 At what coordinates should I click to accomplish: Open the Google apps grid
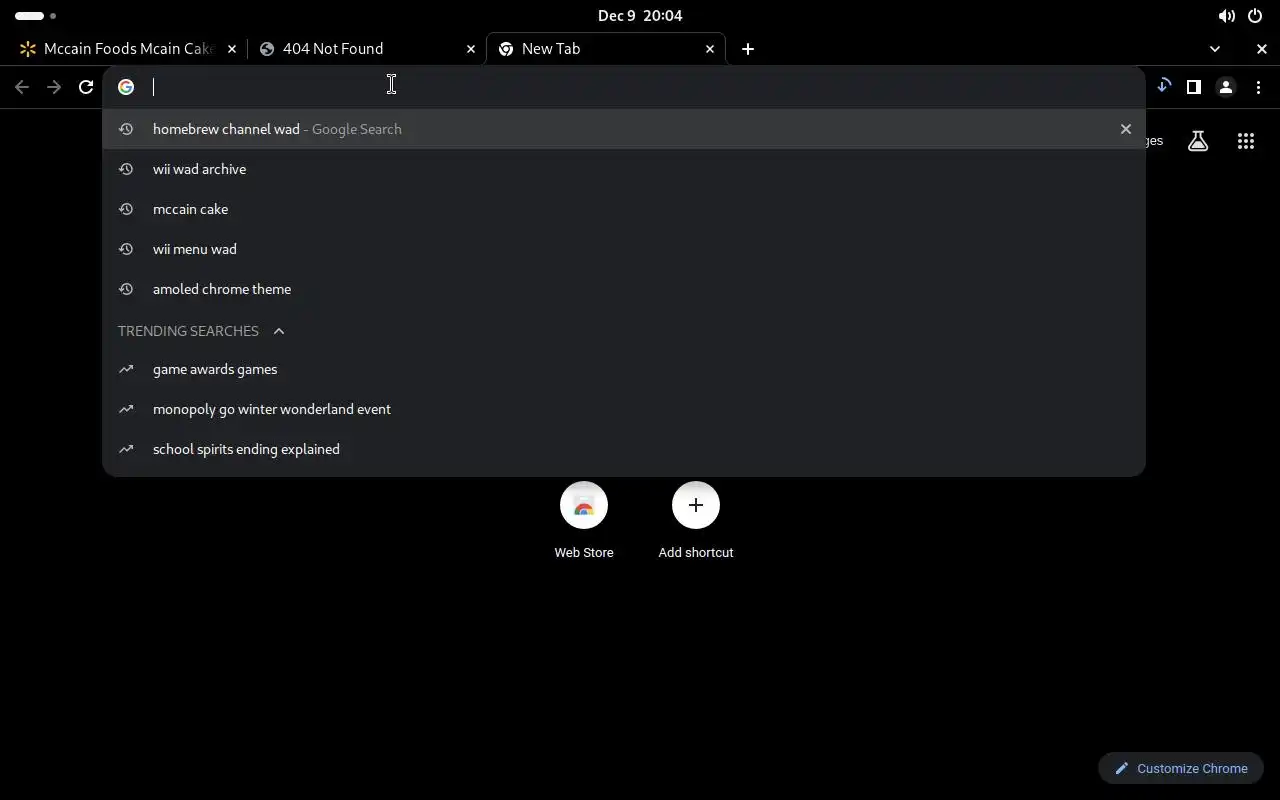tap(1246, 141)
